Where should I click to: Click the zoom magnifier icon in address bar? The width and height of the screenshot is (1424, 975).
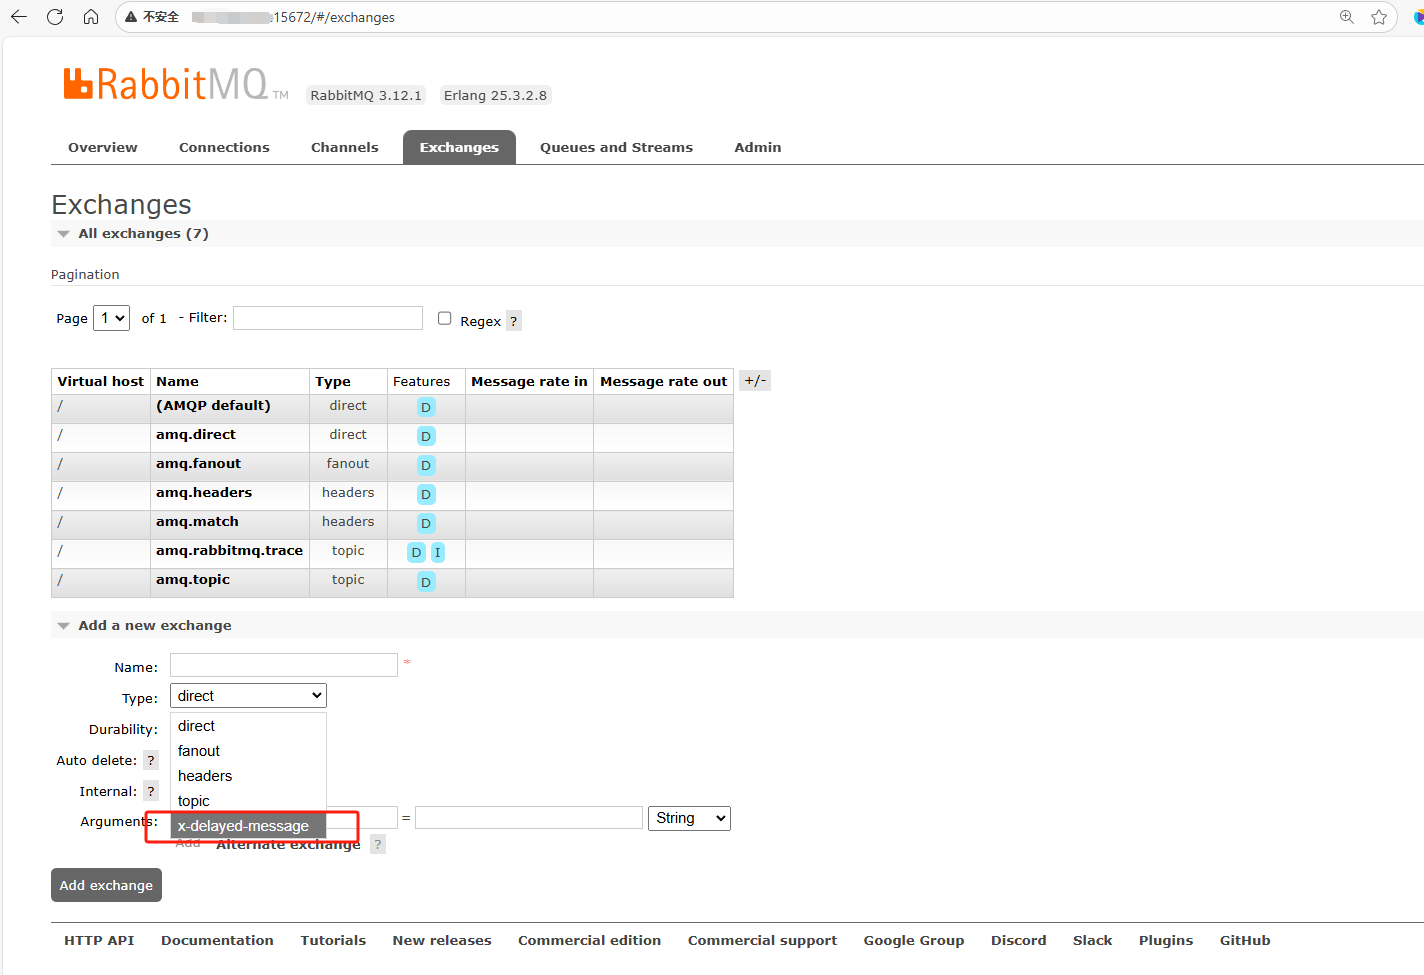click(1347, 17)
